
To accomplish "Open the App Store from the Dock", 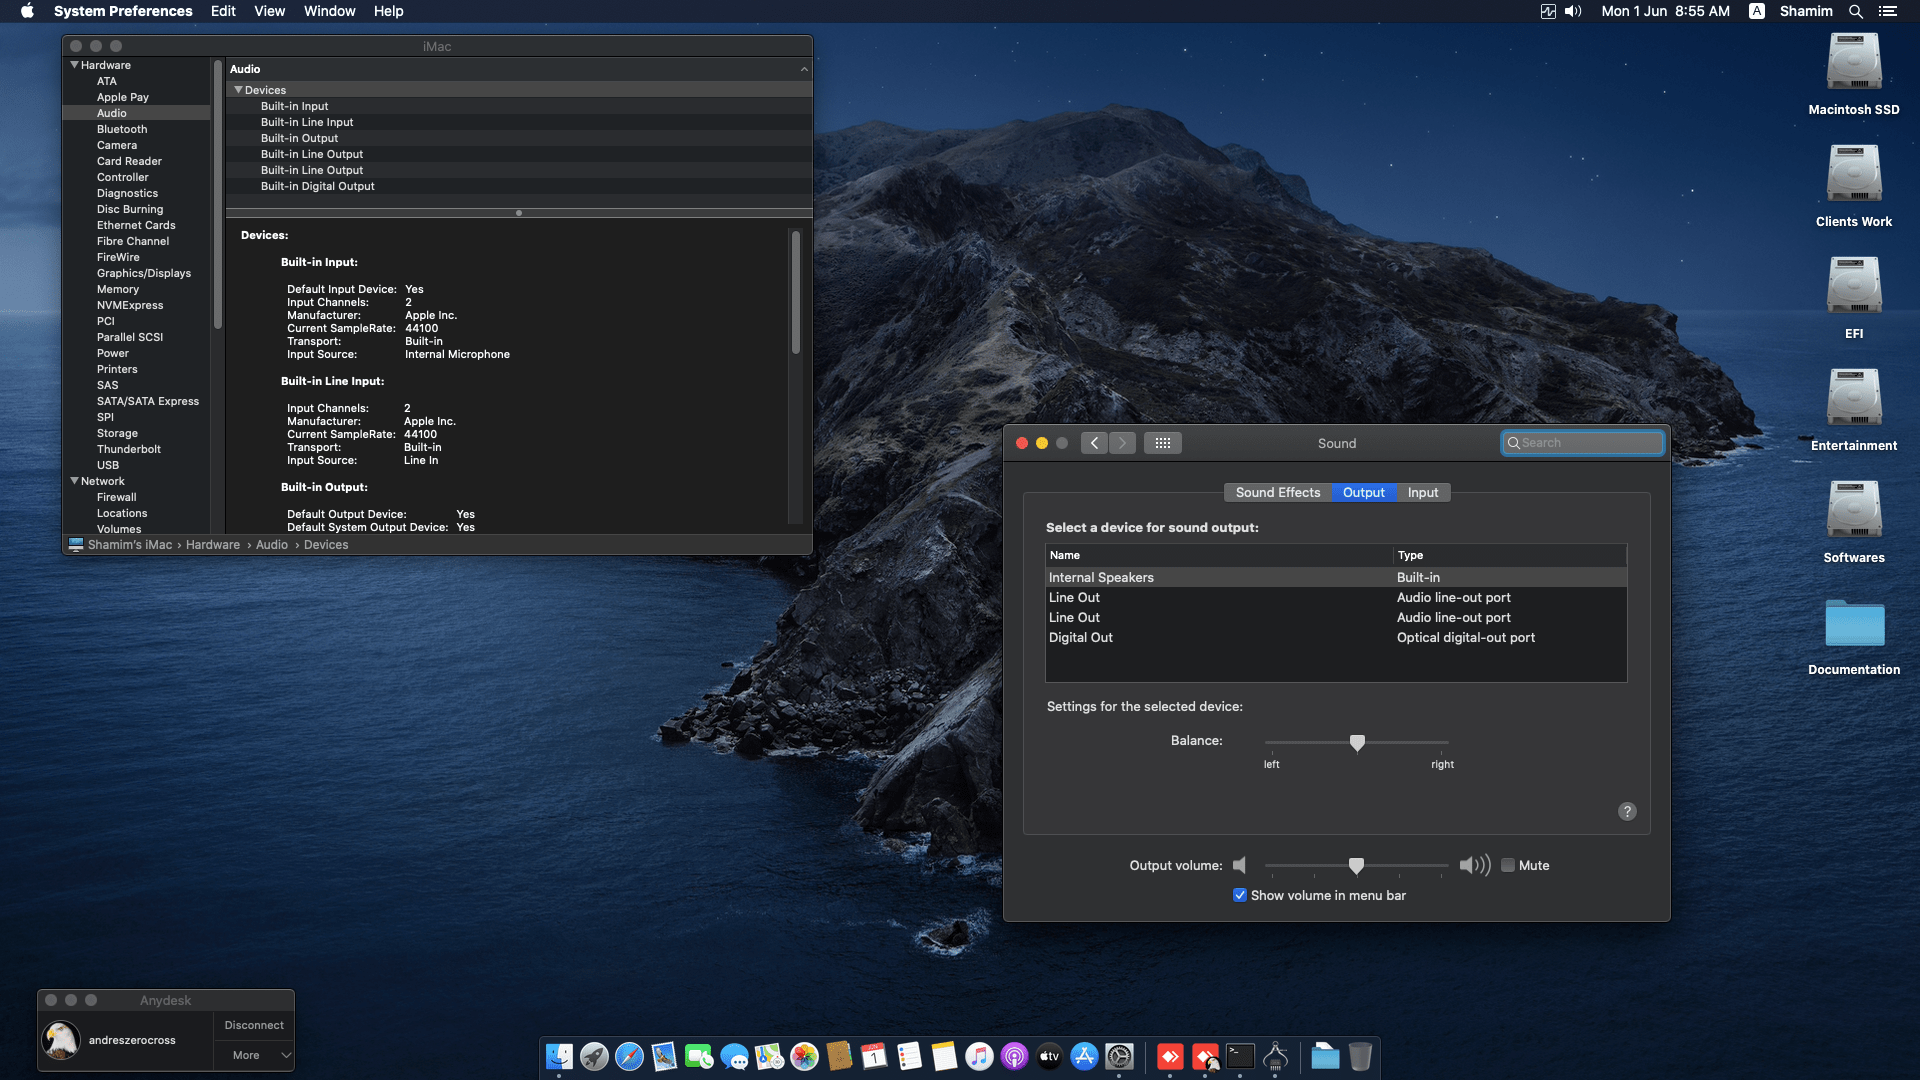I will click(1084, 1056).
